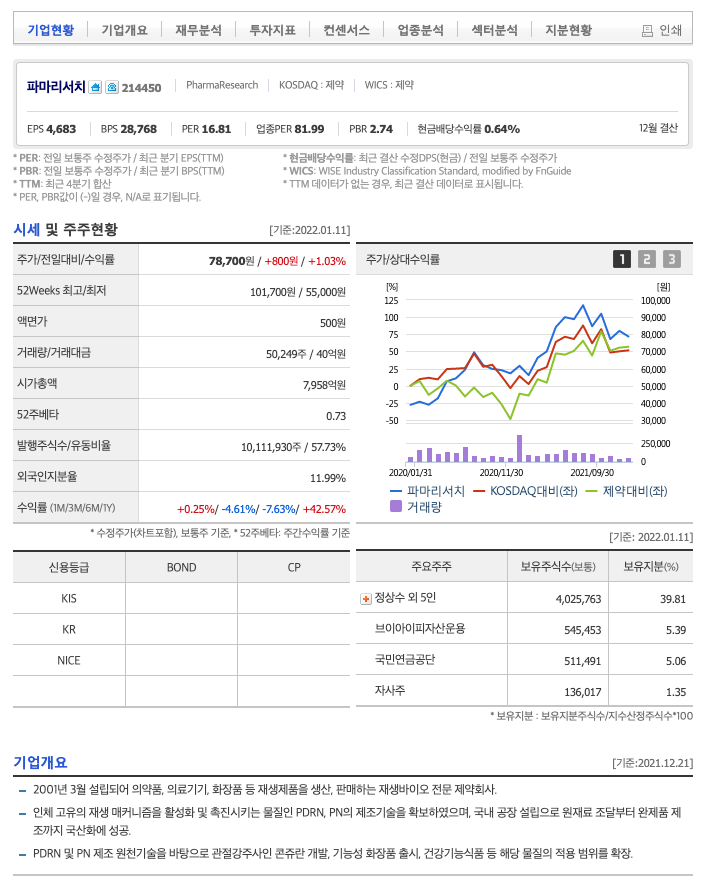Open the 업종분석 tab
The width and height of the screenshot is (704, 889).
(x=421, y=29)
